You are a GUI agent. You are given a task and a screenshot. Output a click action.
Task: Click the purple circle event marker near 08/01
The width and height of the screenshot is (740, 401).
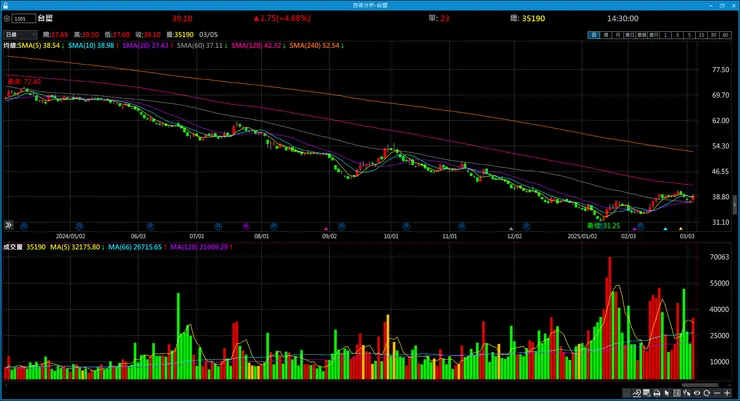pyautogui.click(x=246, y=226)
